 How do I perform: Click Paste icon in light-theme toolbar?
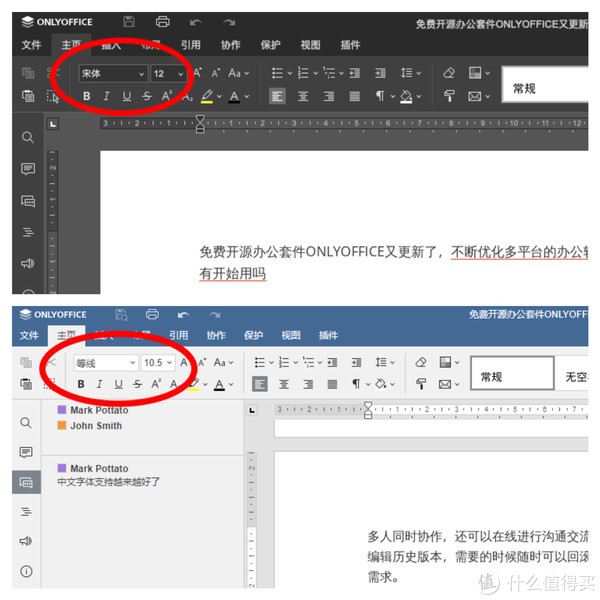coord(26,384)
